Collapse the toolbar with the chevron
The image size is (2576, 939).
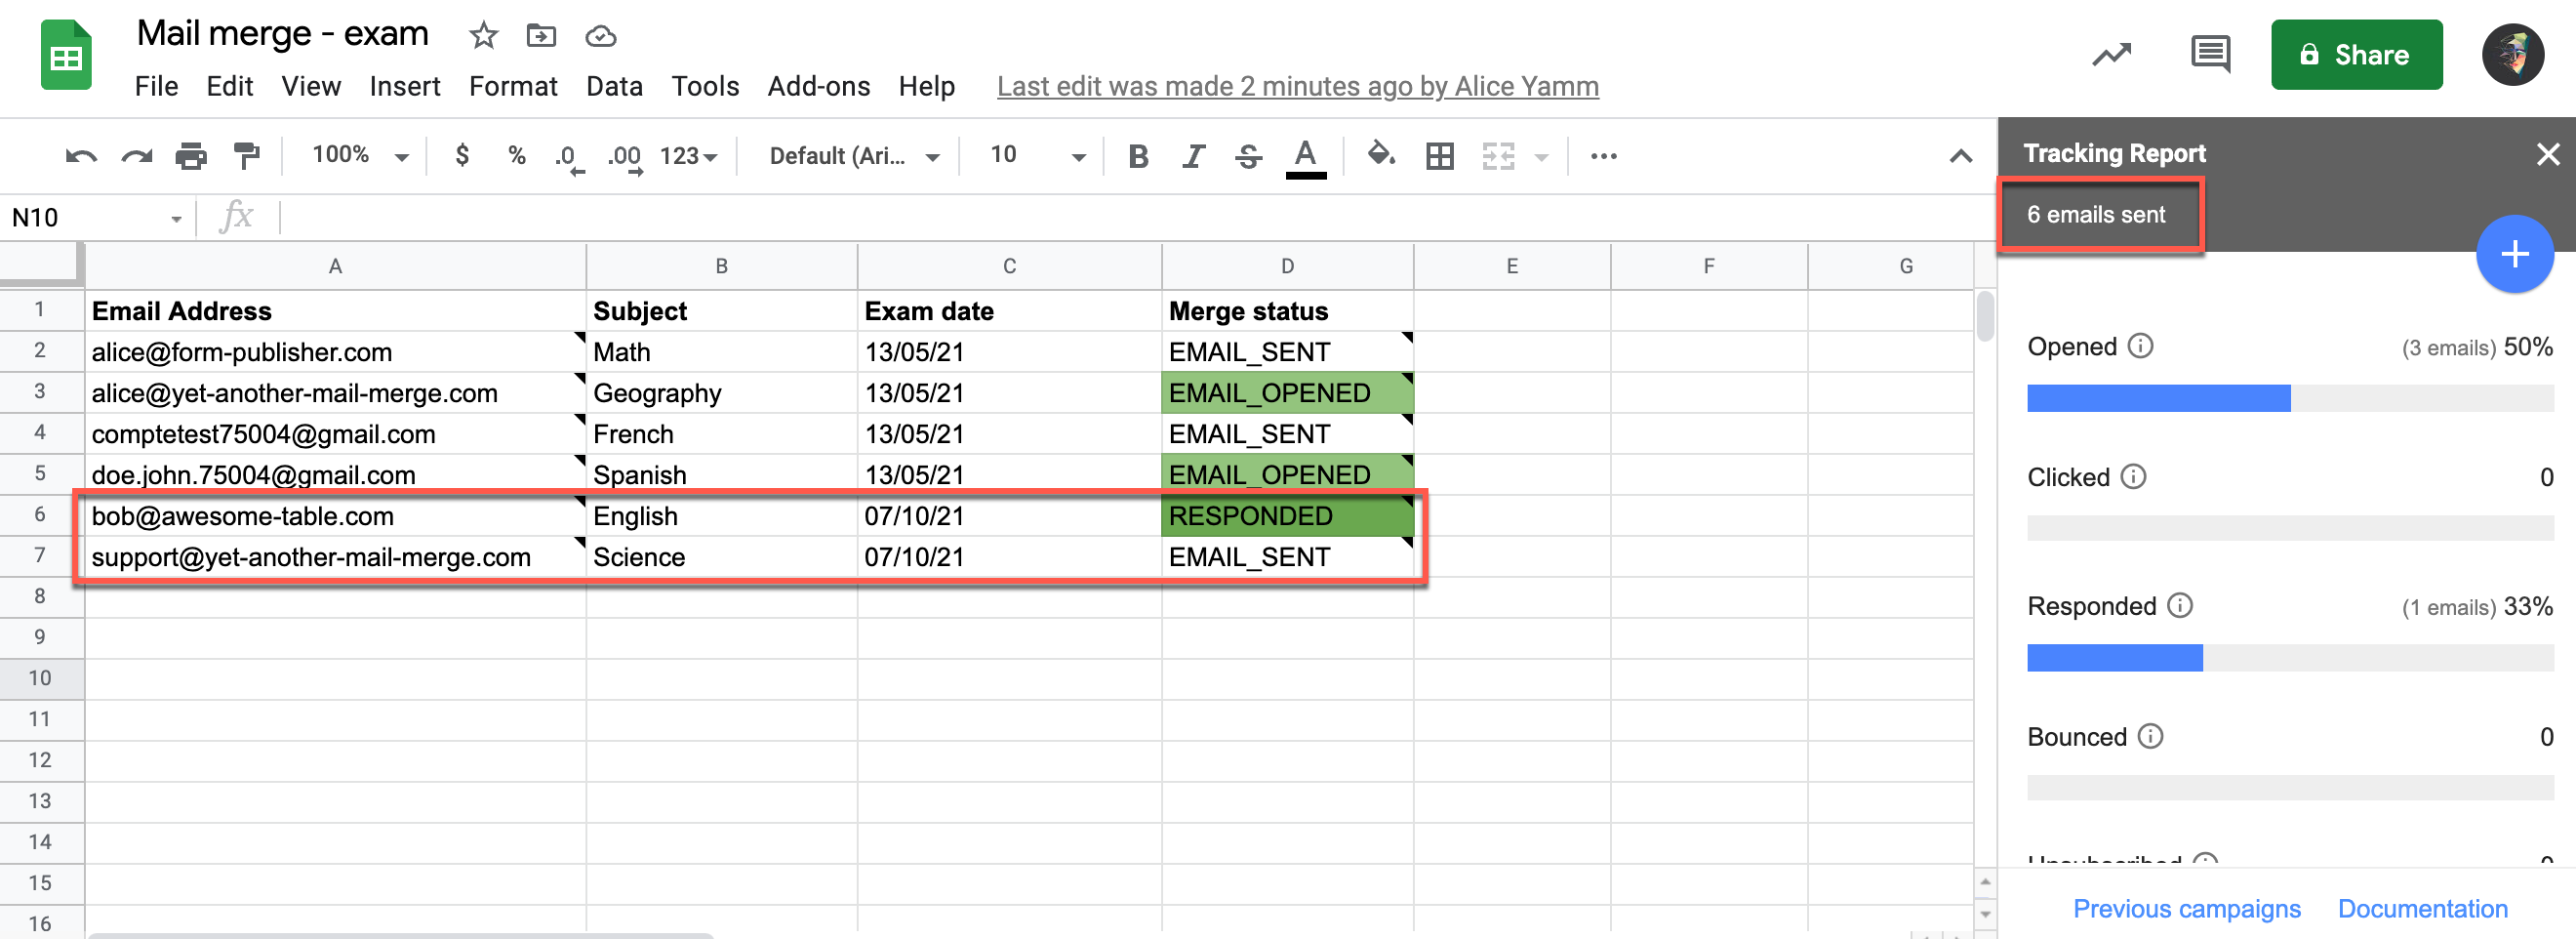click(1960, 155)
